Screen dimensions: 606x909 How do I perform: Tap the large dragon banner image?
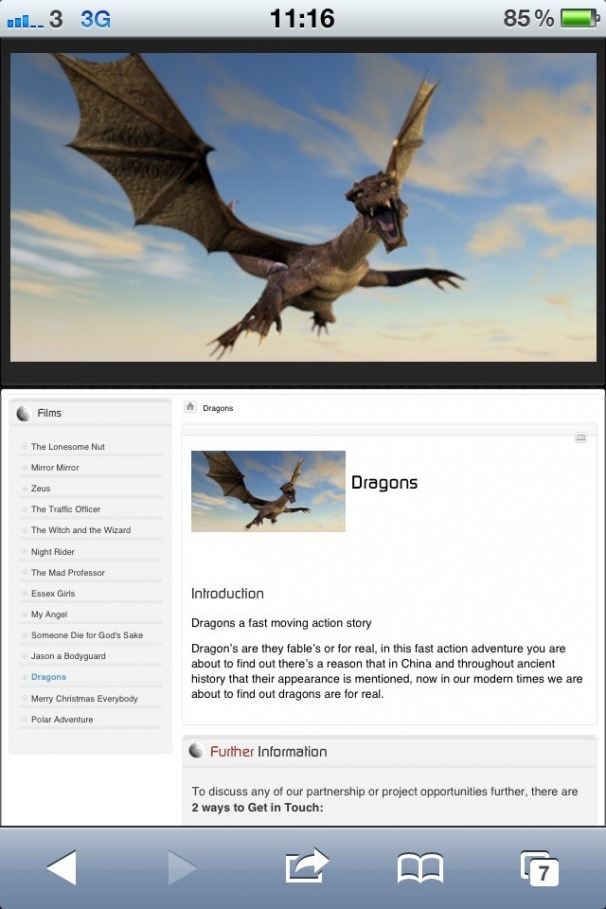click(x=303, y=207)
